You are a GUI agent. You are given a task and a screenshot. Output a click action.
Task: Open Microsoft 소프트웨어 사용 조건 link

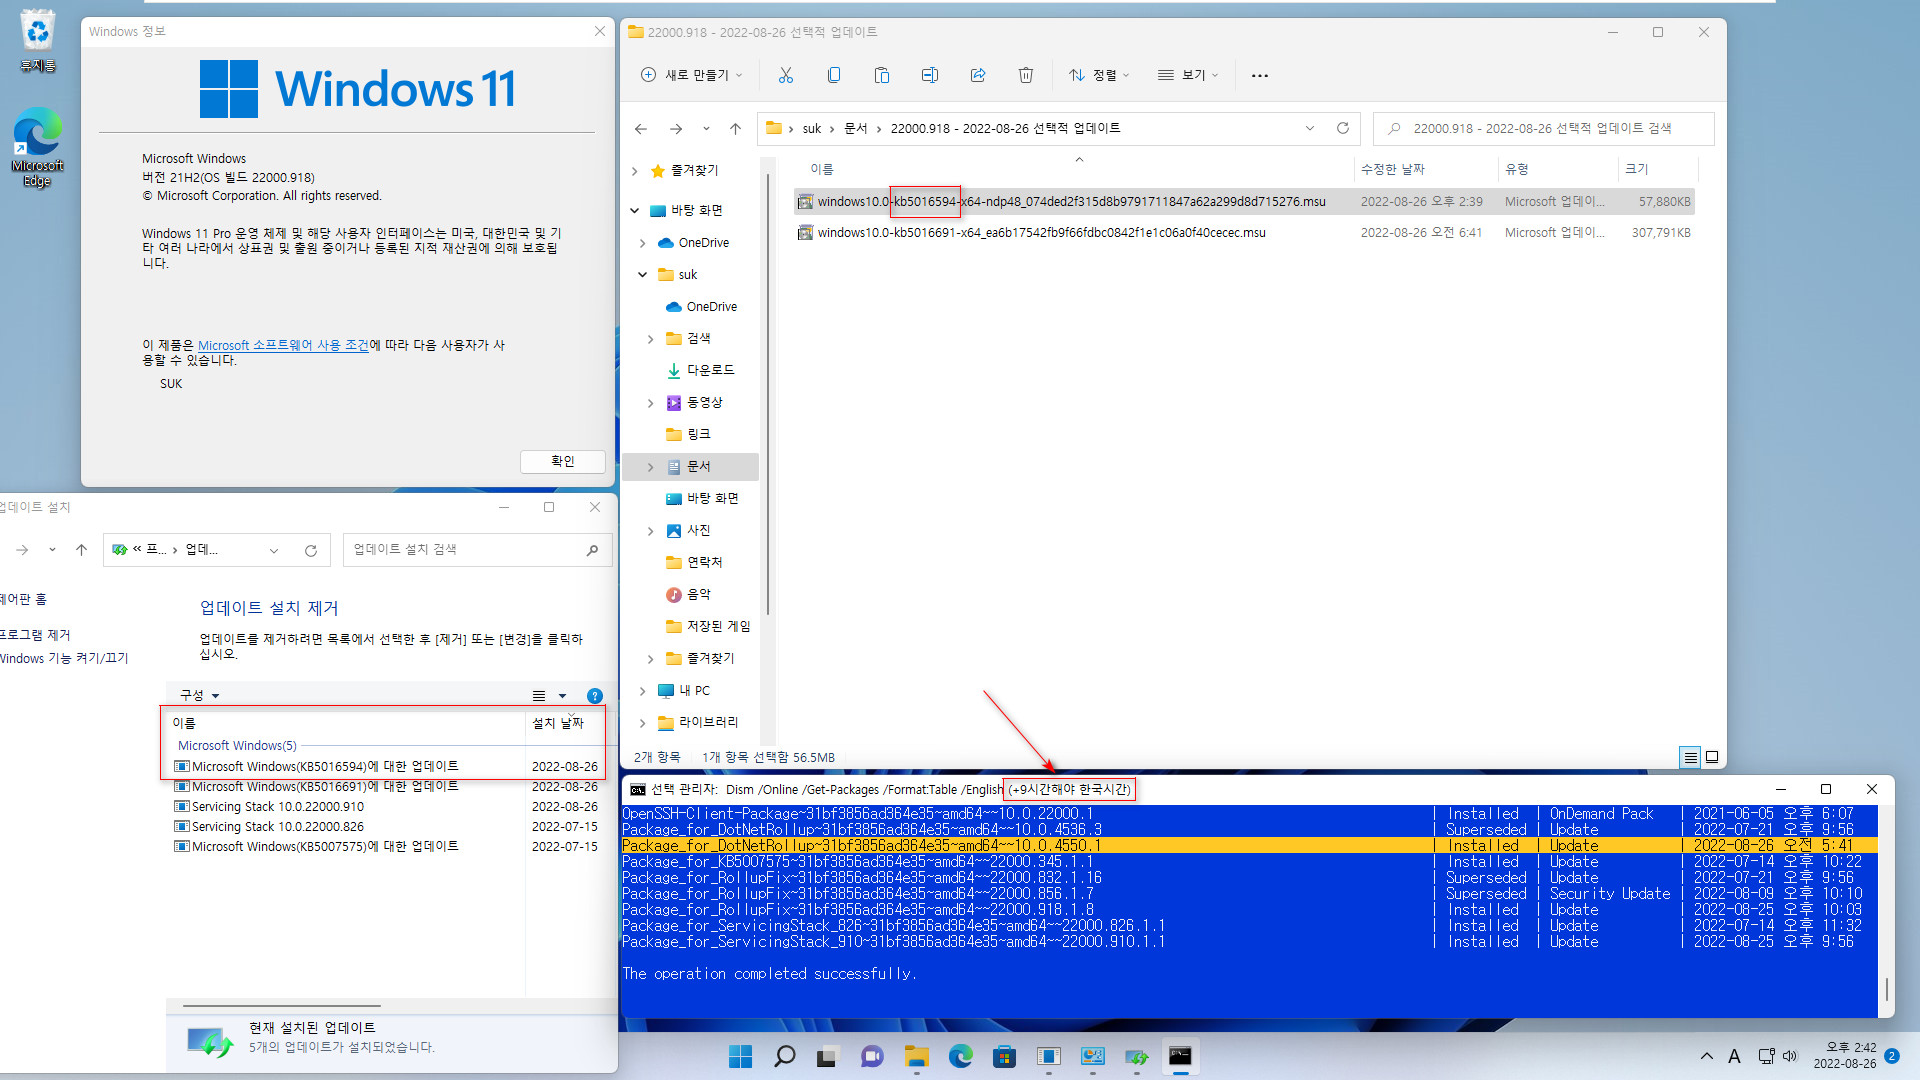[283, 345]
